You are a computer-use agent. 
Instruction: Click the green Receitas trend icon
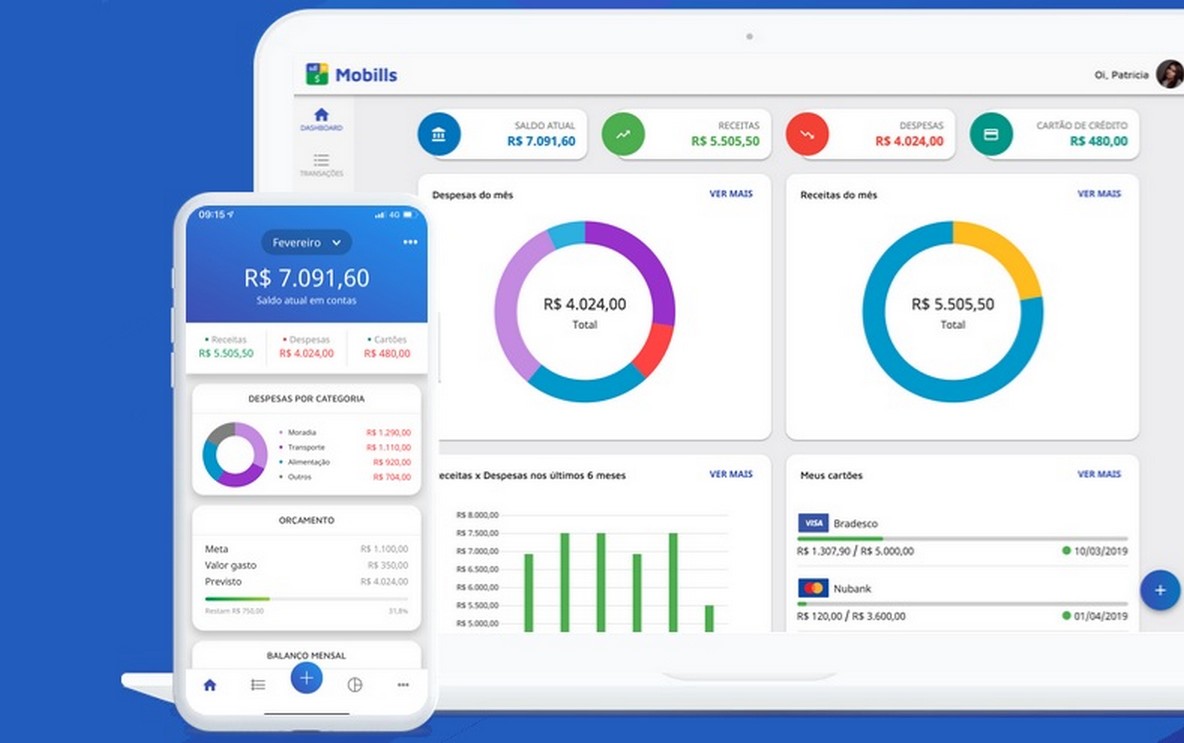coord(623,134)
